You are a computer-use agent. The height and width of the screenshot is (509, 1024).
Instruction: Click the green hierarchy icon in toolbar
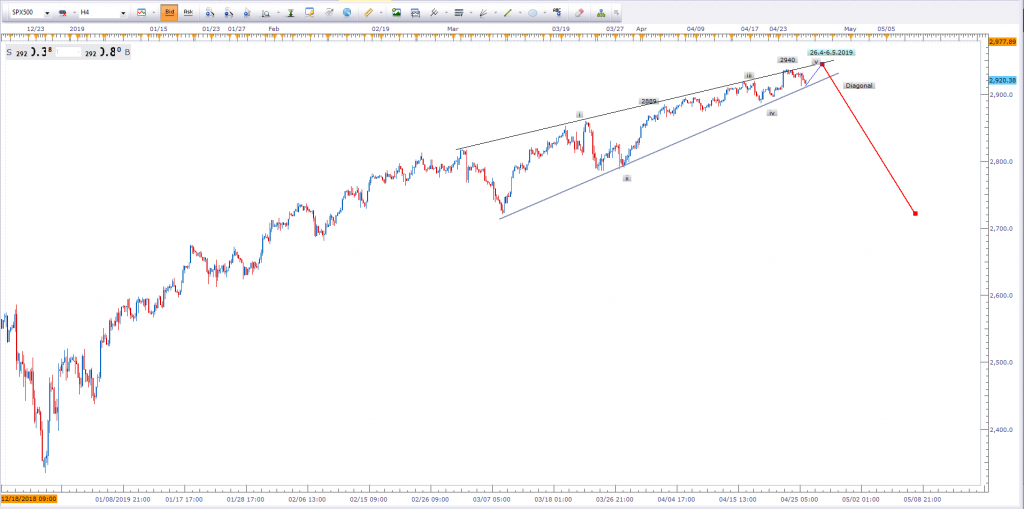click(601, 13)
